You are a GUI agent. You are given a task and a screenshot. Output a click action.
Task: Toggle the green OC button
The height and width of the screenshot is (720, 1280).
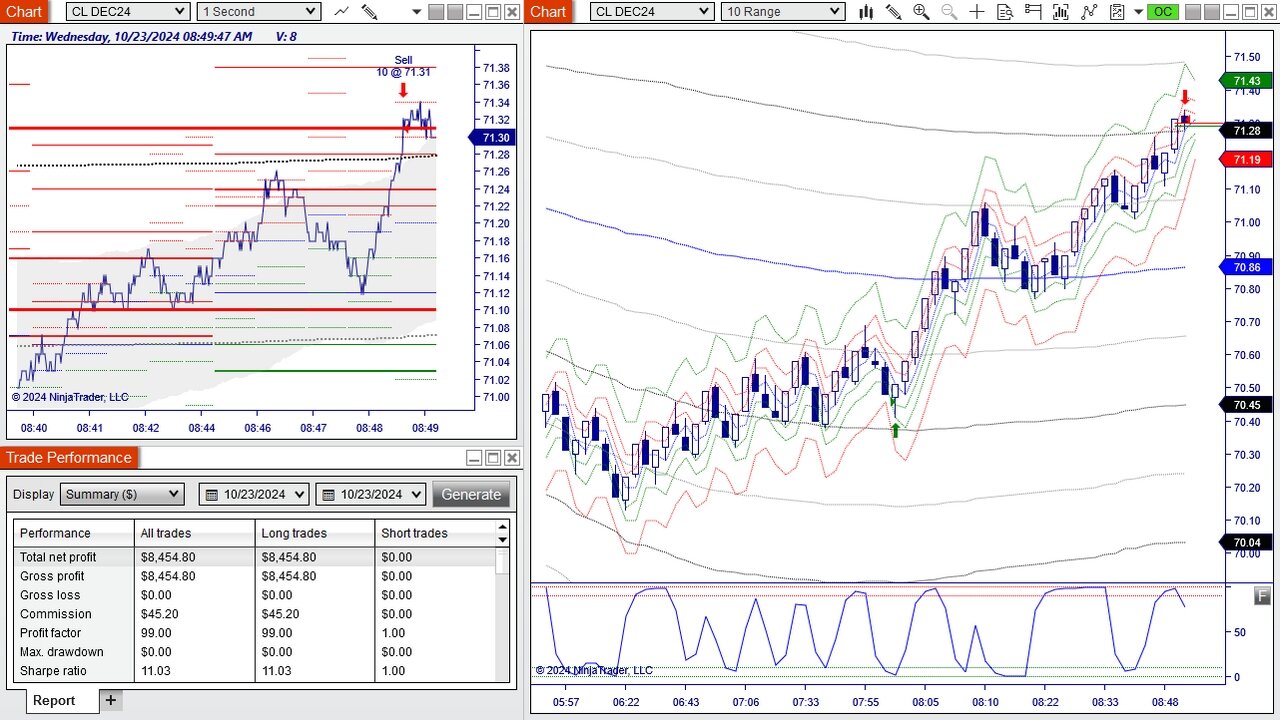click(x=1162, y=11)
